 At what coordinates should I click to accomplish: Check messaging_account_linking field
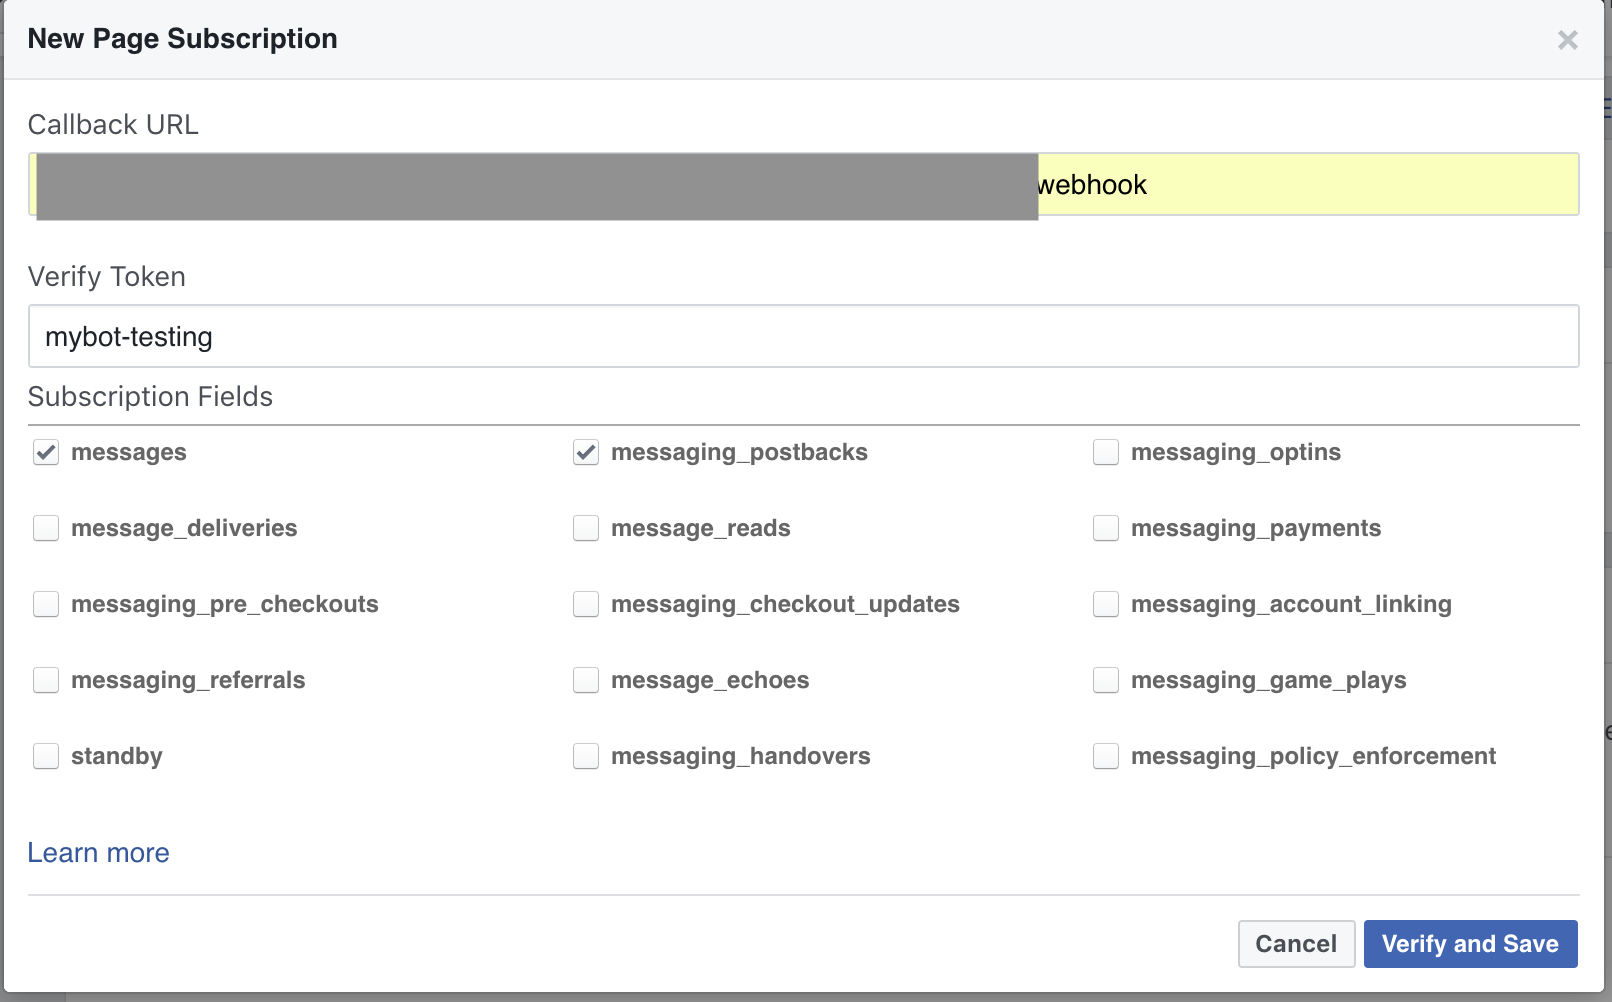tap(1105, 604)
